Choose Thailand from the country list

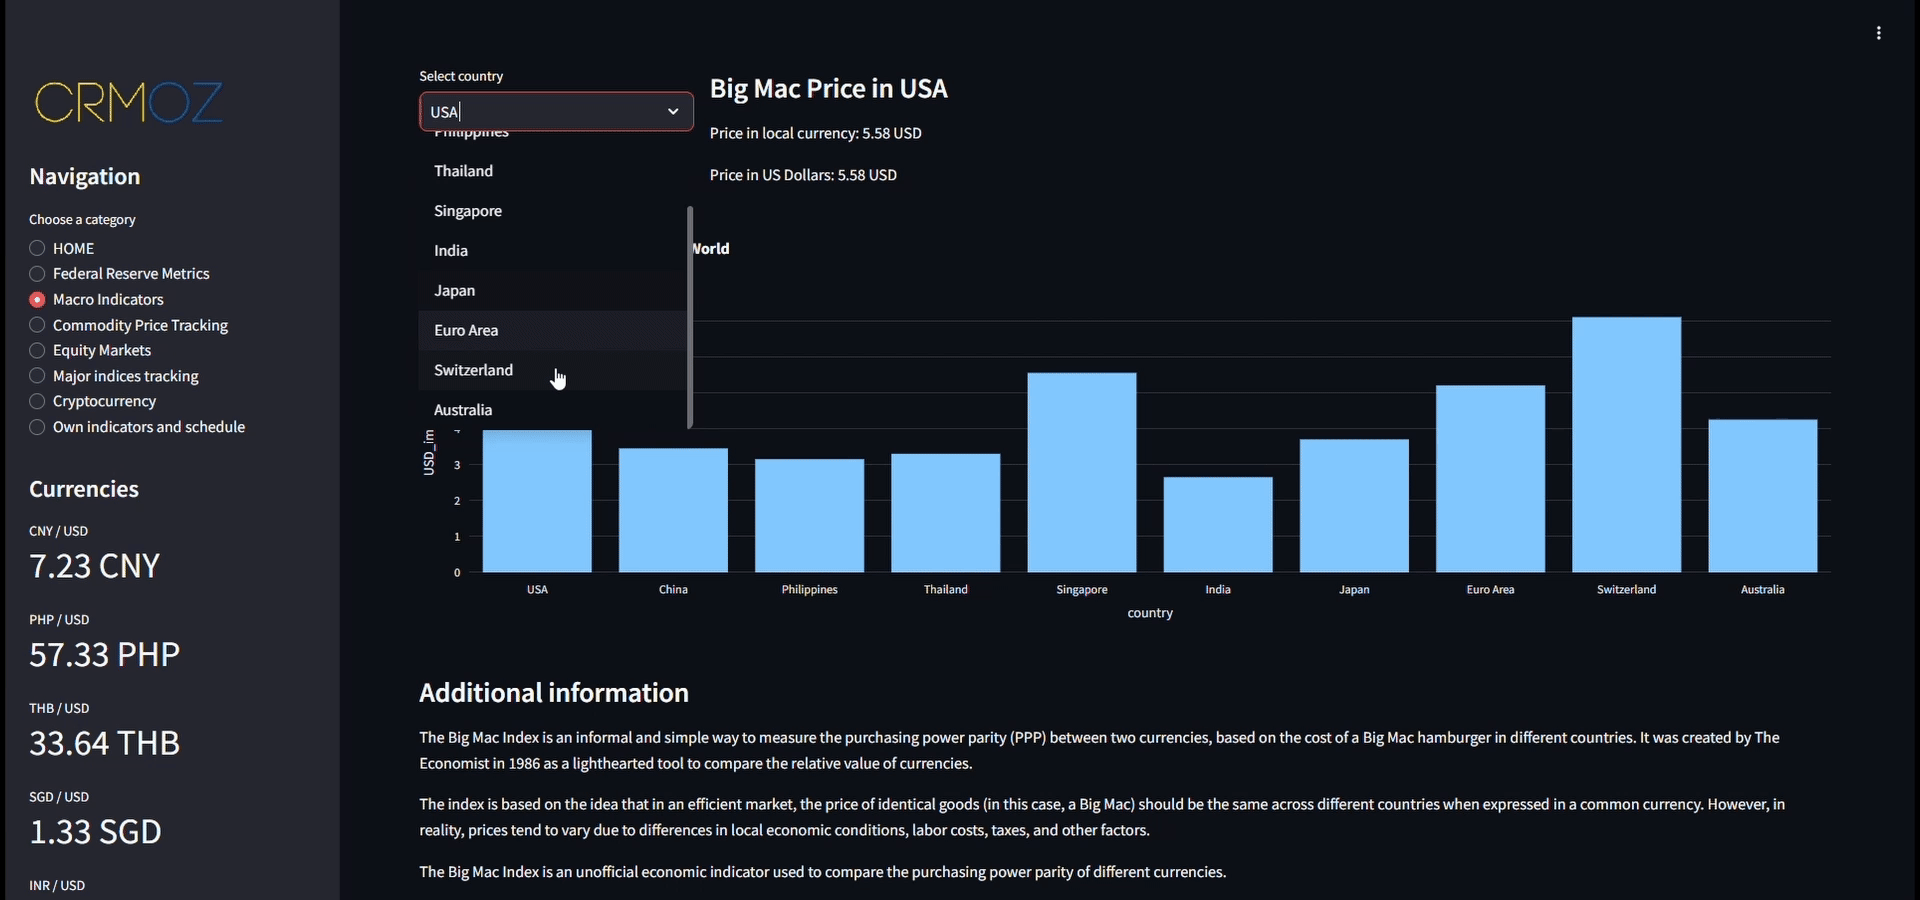click(x=463, y=171)
